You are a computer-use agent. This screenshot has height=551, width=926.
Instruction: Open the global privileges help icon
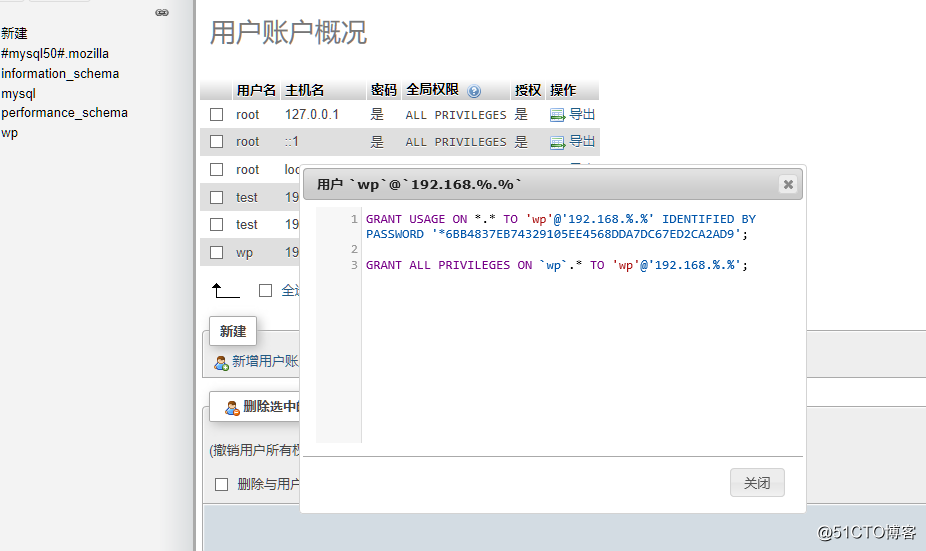coord(474,91)
